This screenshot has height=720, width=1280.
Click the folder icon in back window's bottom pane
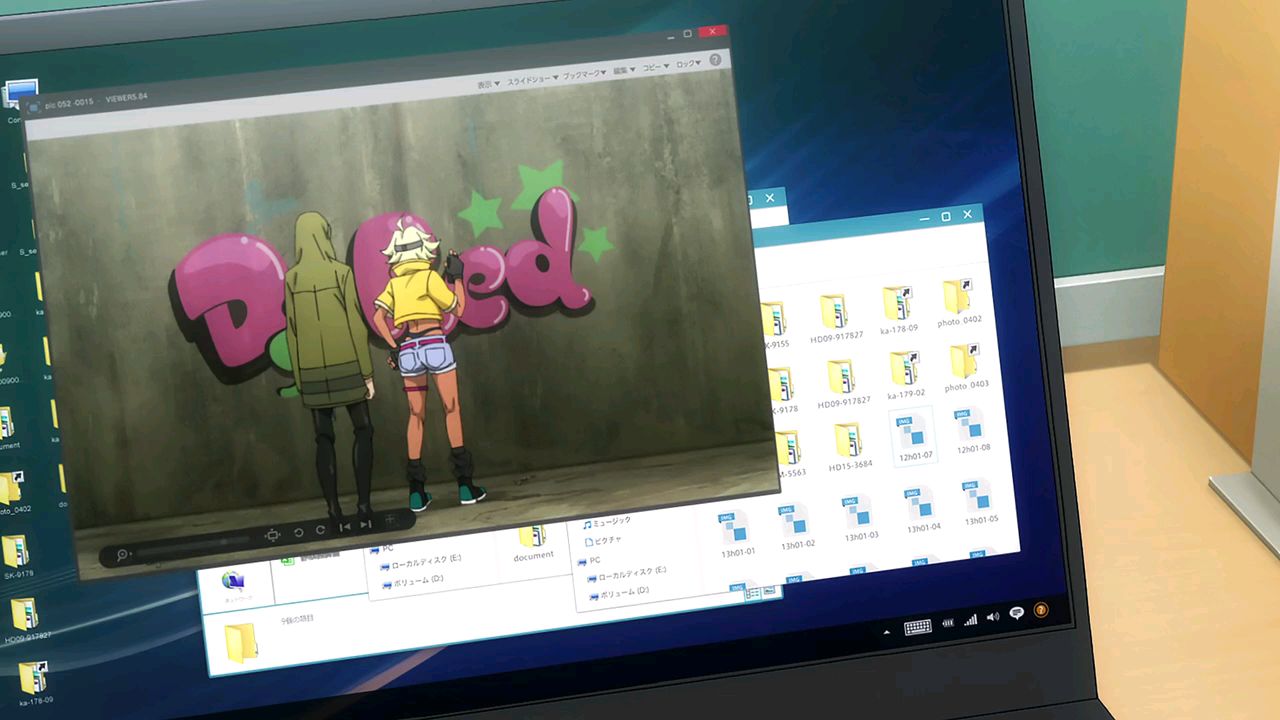click(241, 643)
